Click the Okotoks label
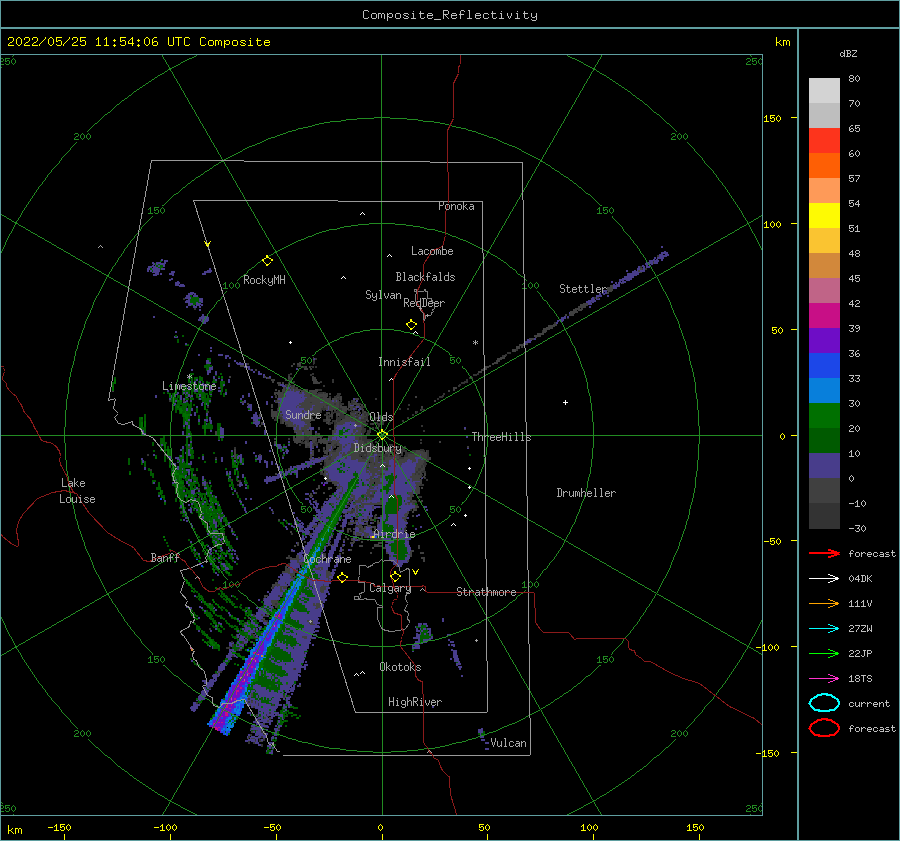Viewport: 900px width, 841px height. click(400, 667)
